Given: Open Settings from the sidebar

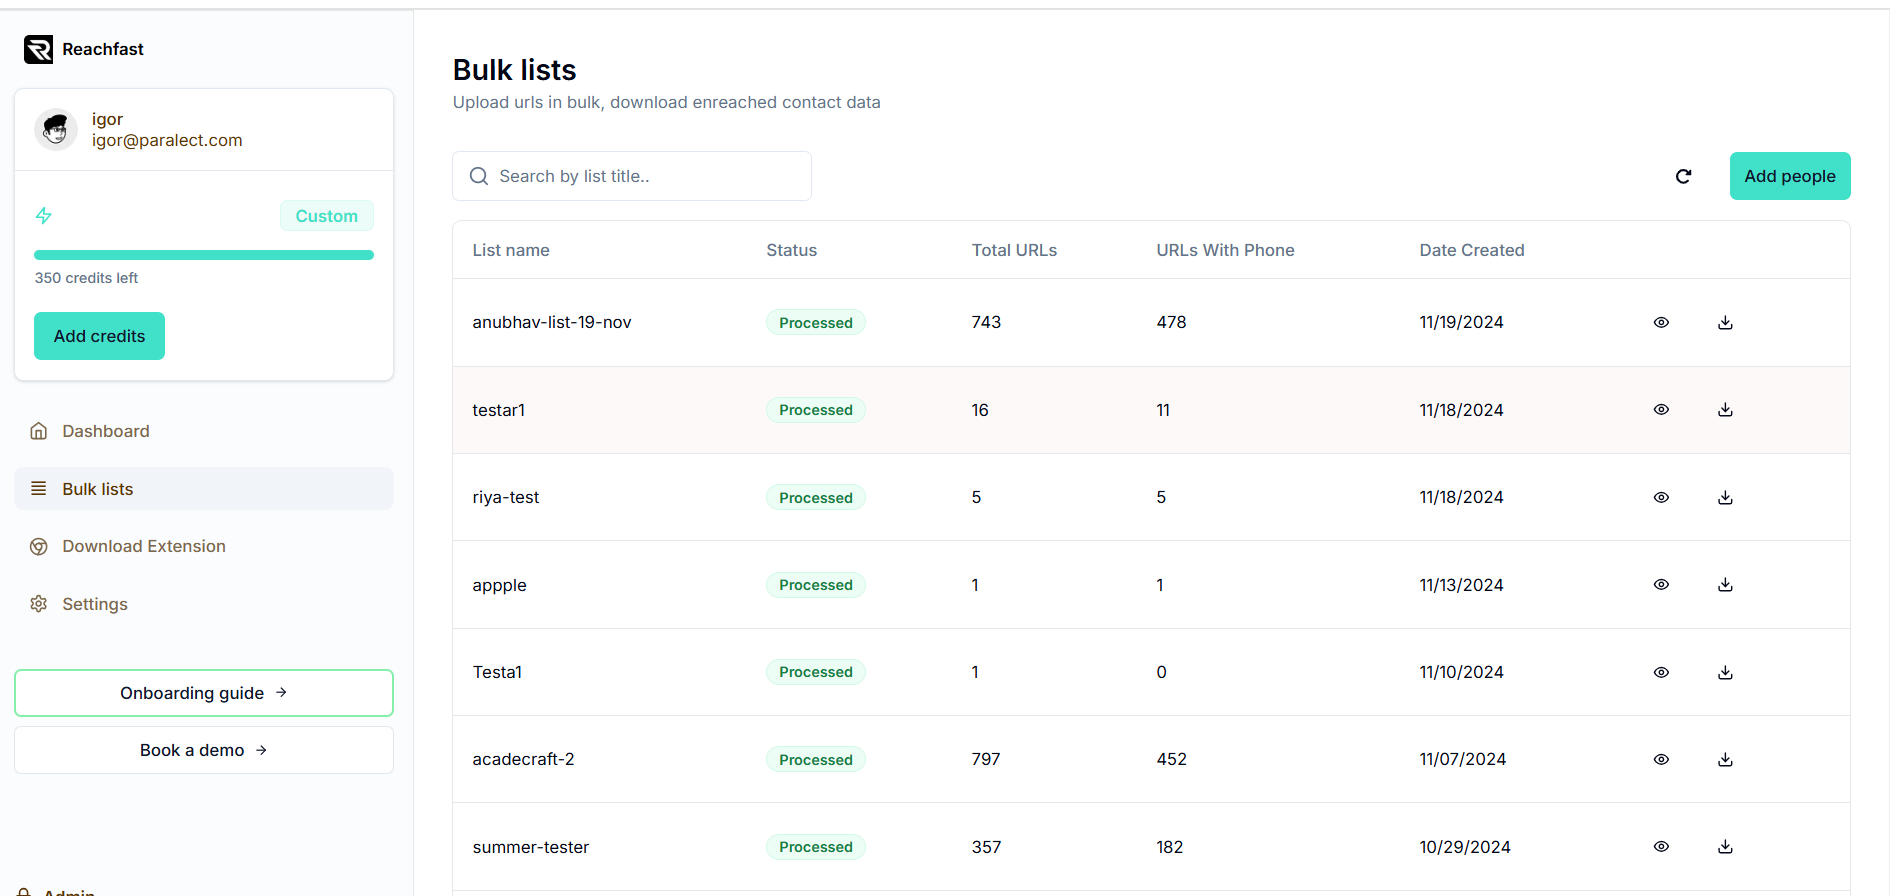Looking at the screenshot, I should coord(94,604).
